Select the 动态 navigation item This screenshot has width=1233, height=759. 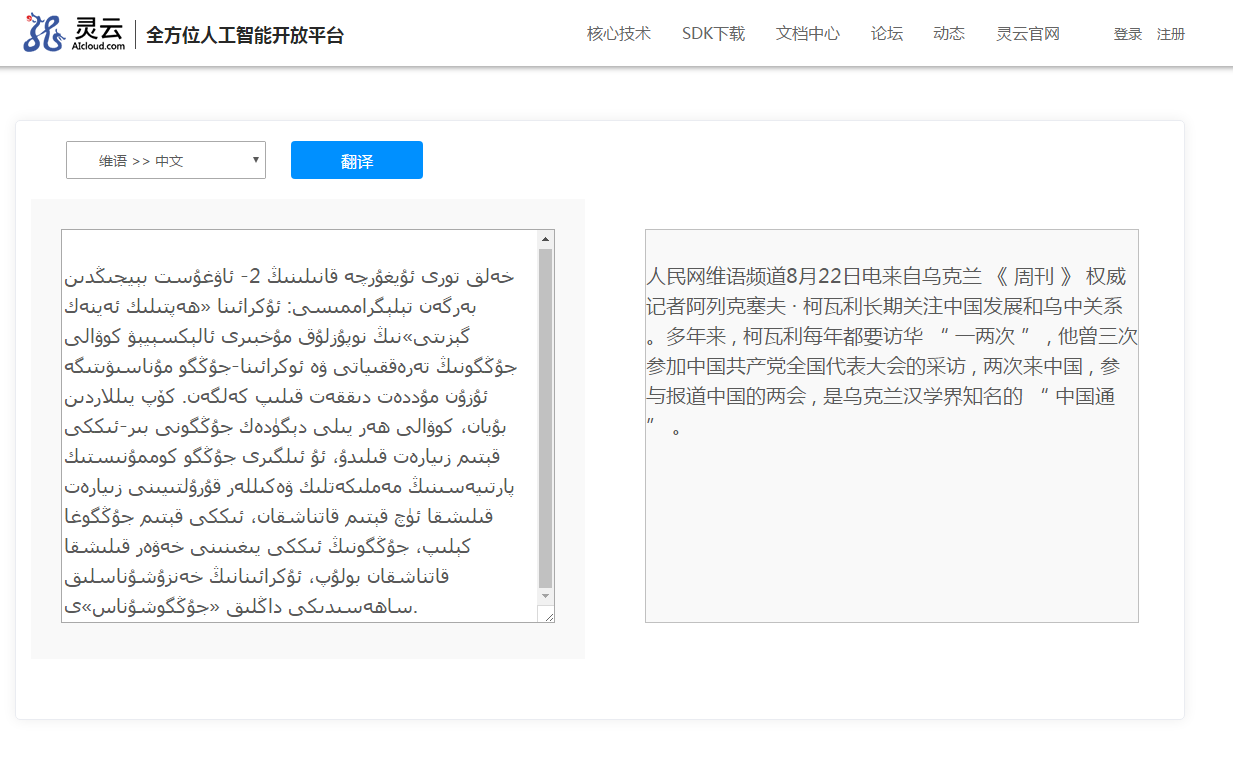pos(948,34)
